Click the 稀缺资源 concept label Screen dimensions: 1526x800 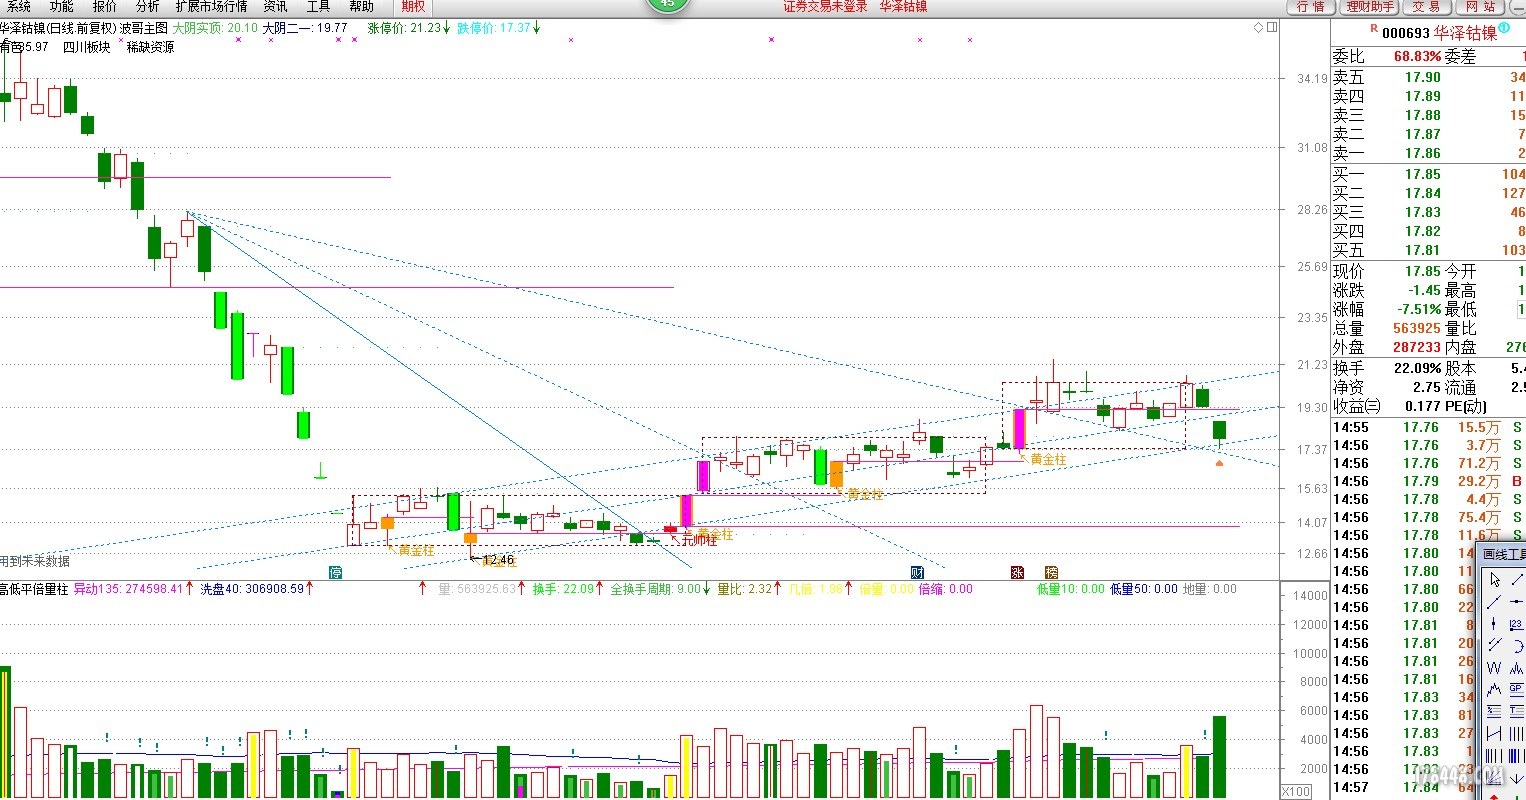[x=151, y=47]
